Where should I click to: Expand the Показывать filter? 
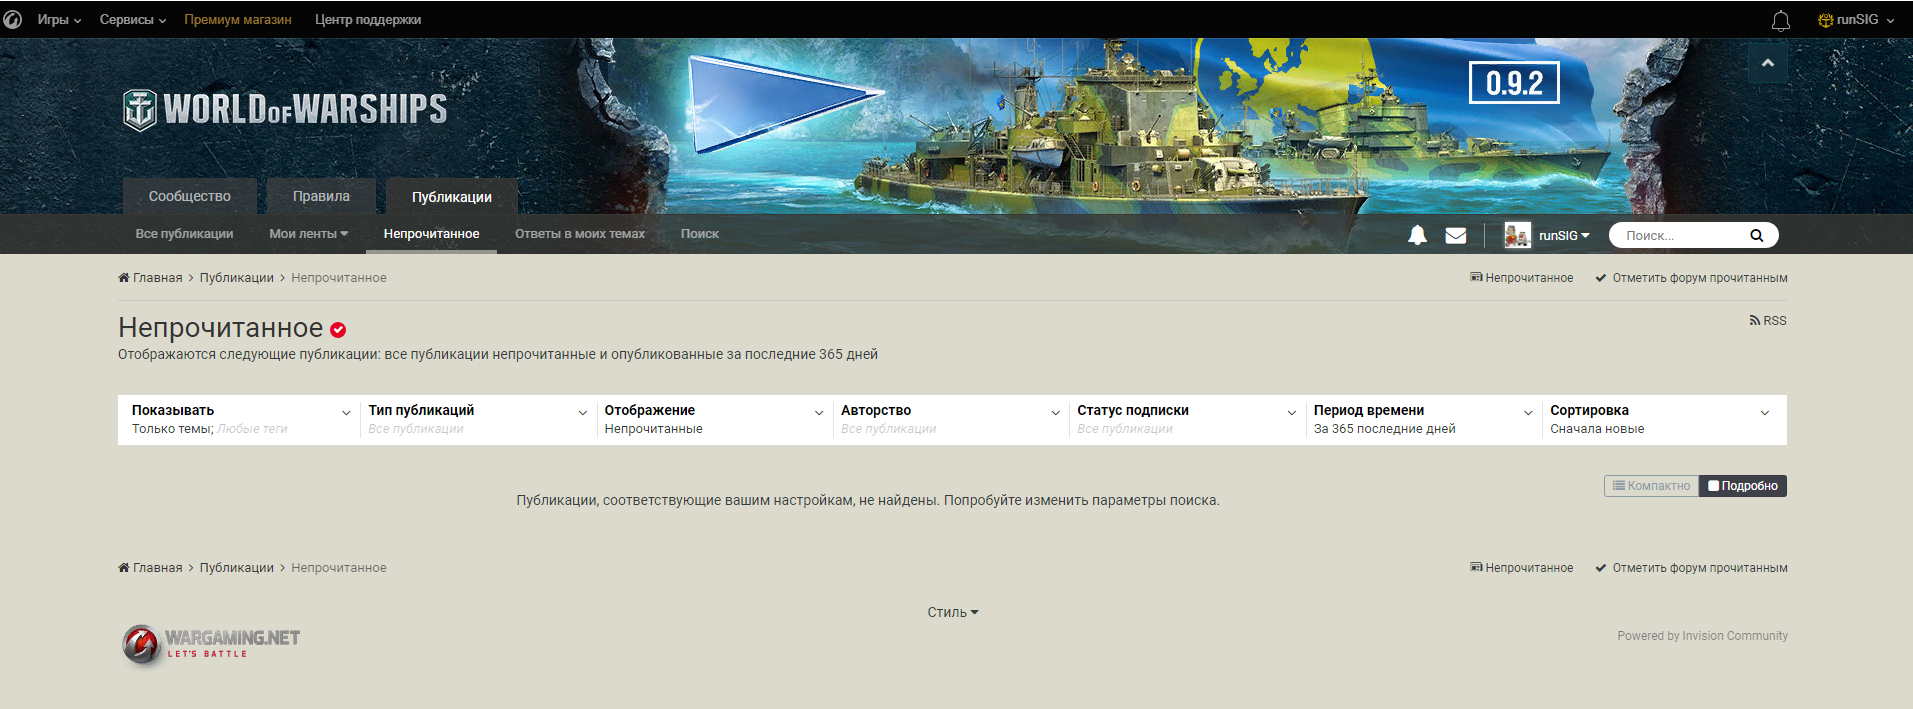click(240, 419)
